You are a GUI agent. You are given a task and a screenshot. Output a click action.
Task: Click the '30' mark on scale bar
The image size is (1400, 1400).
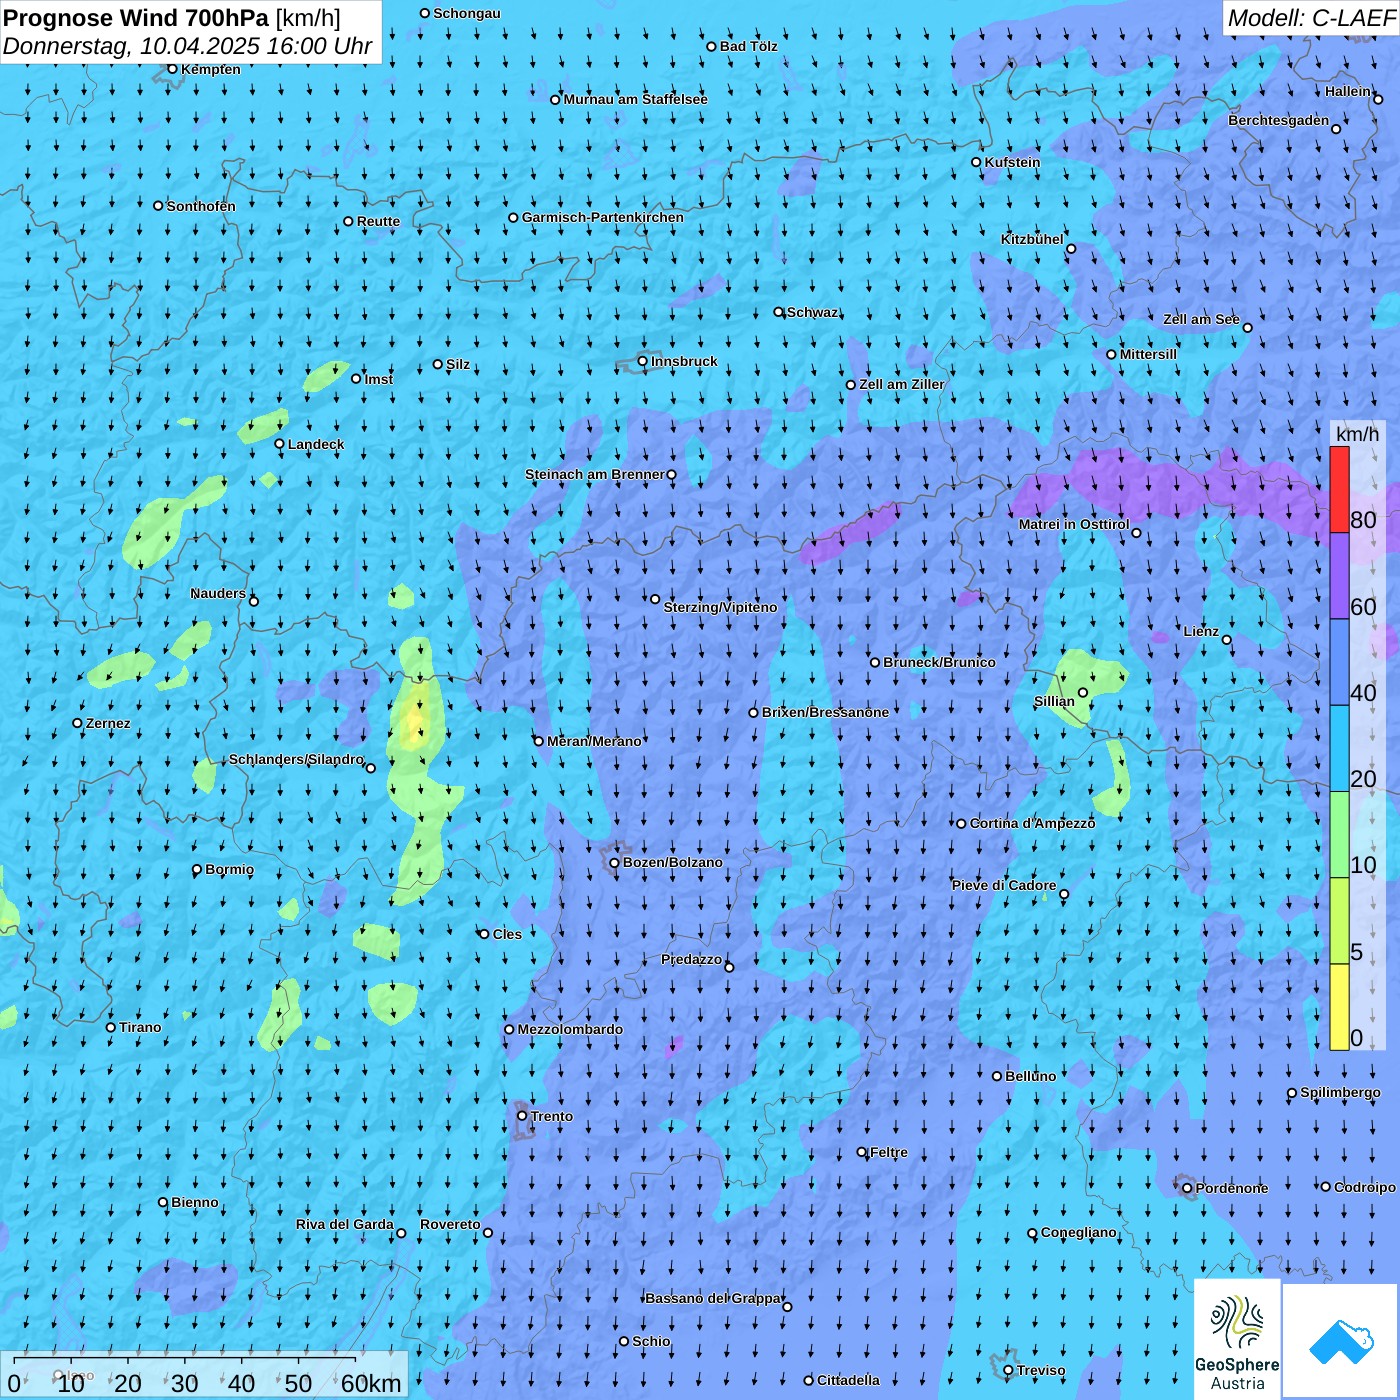(x=185, y=1383)
